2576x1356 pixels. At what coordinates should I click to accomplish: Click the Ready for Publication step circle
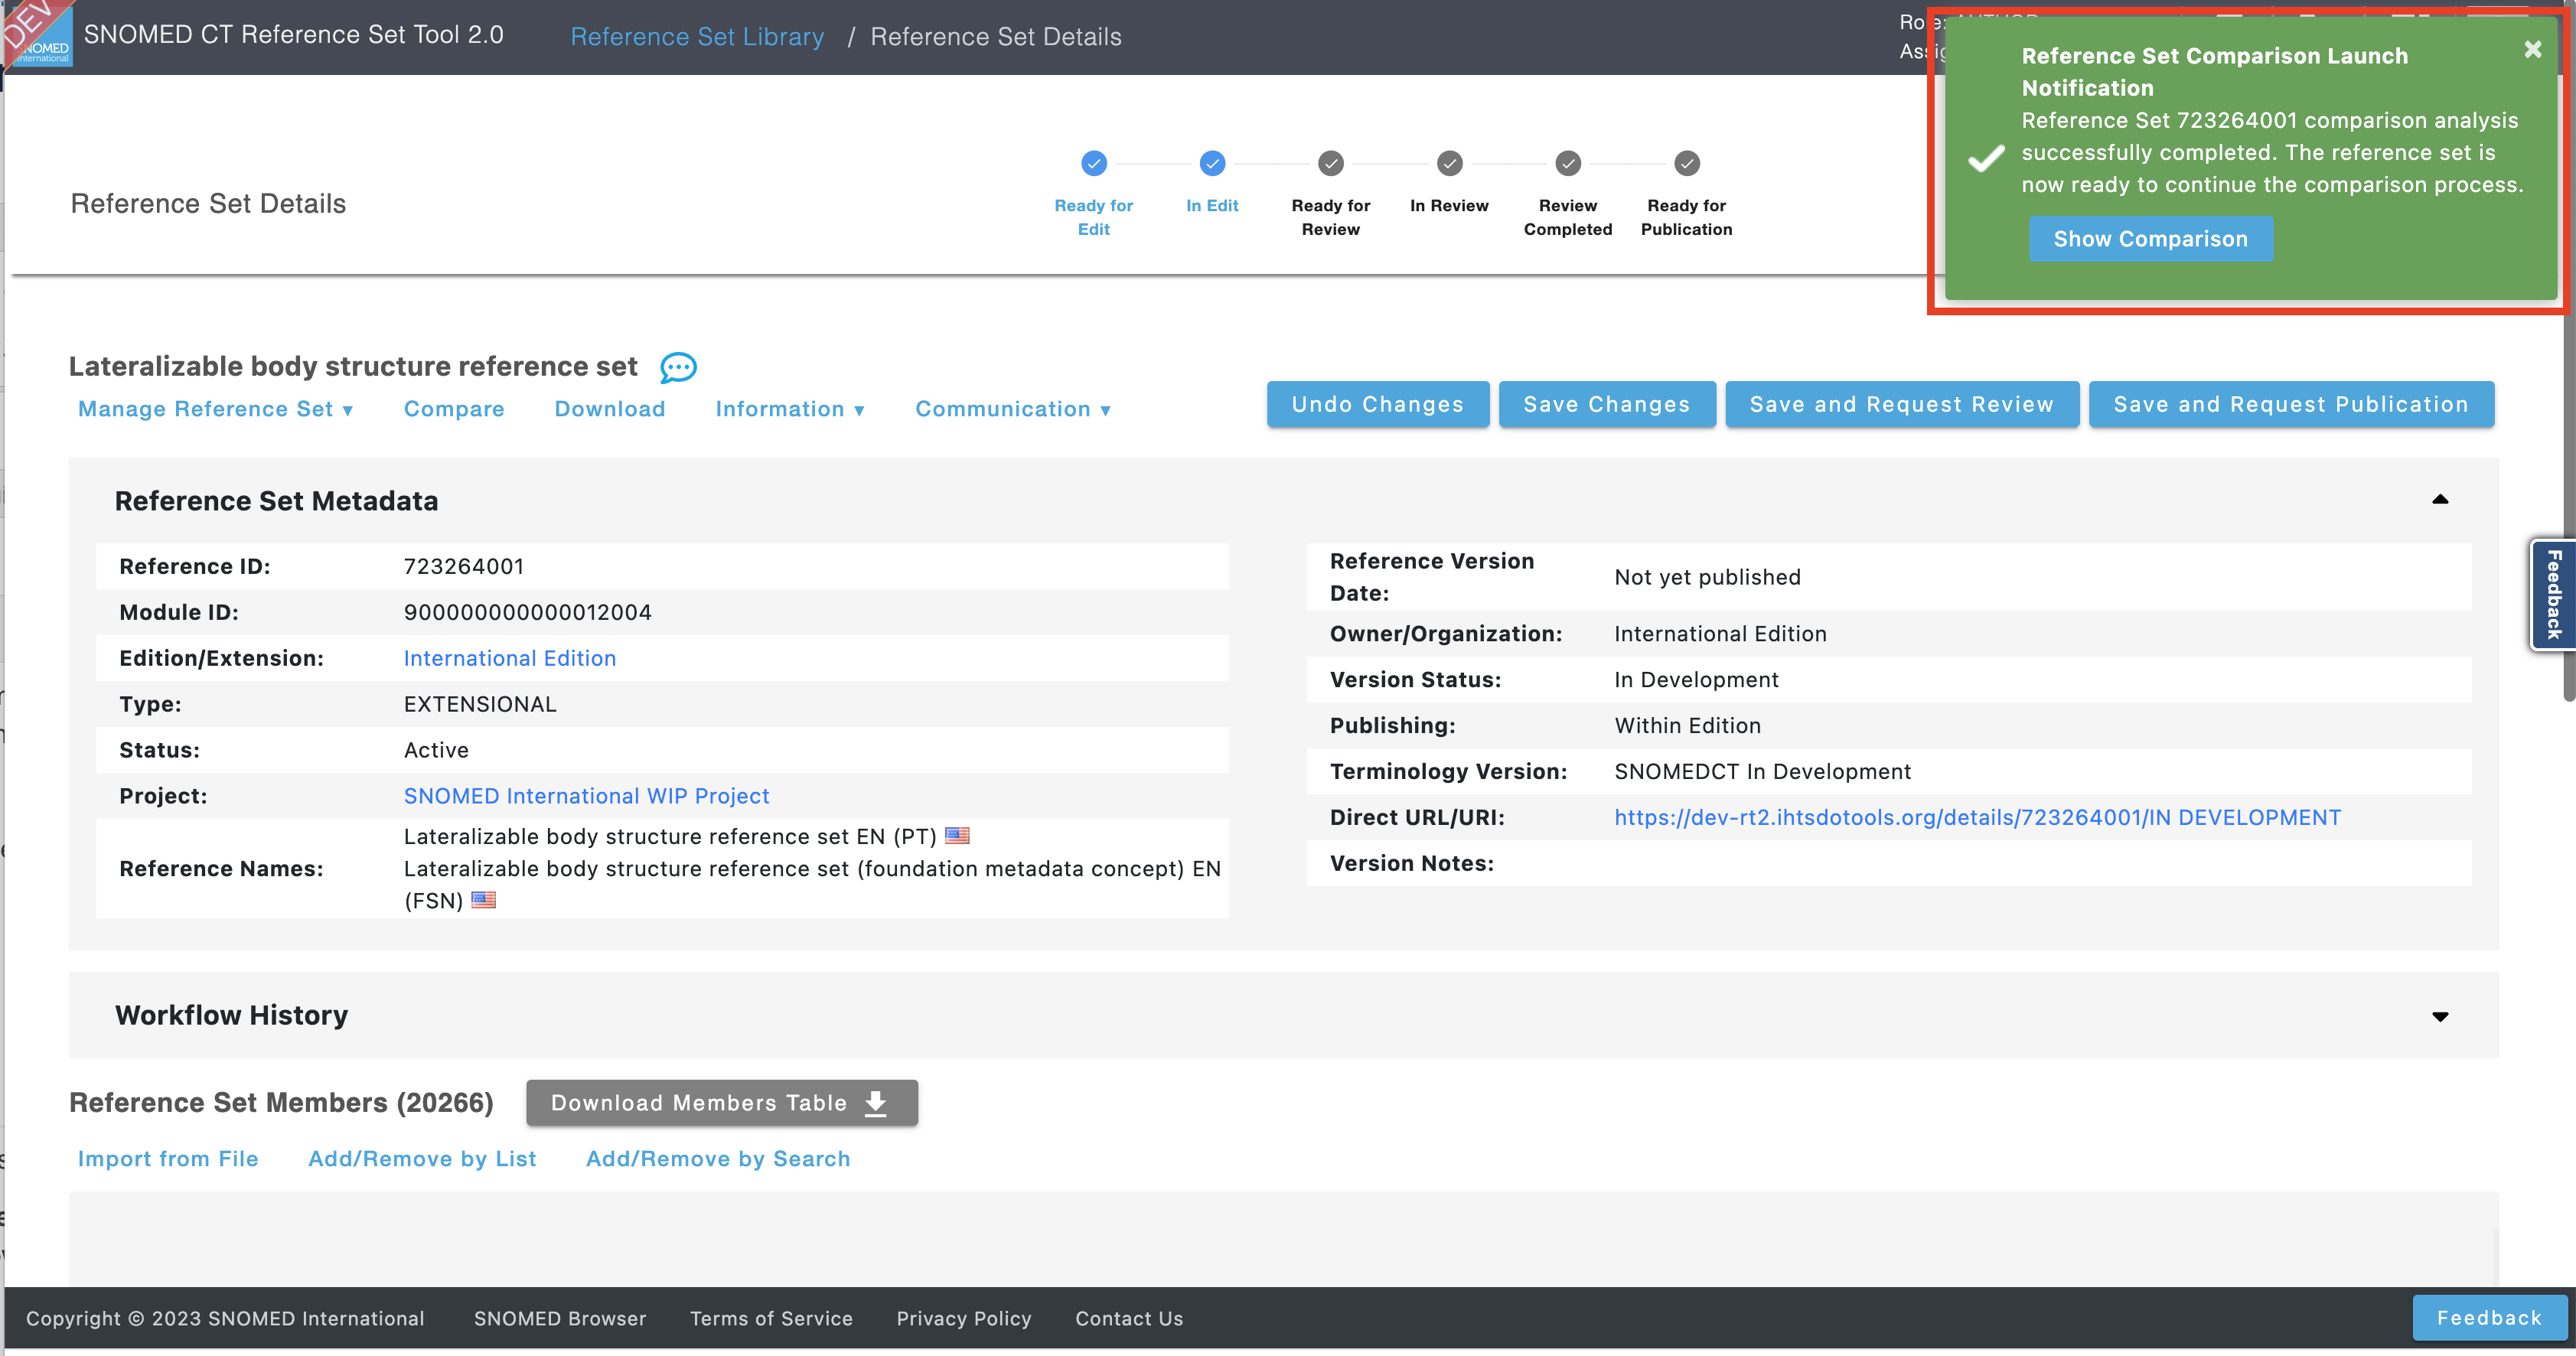[x=1687, y=162]
